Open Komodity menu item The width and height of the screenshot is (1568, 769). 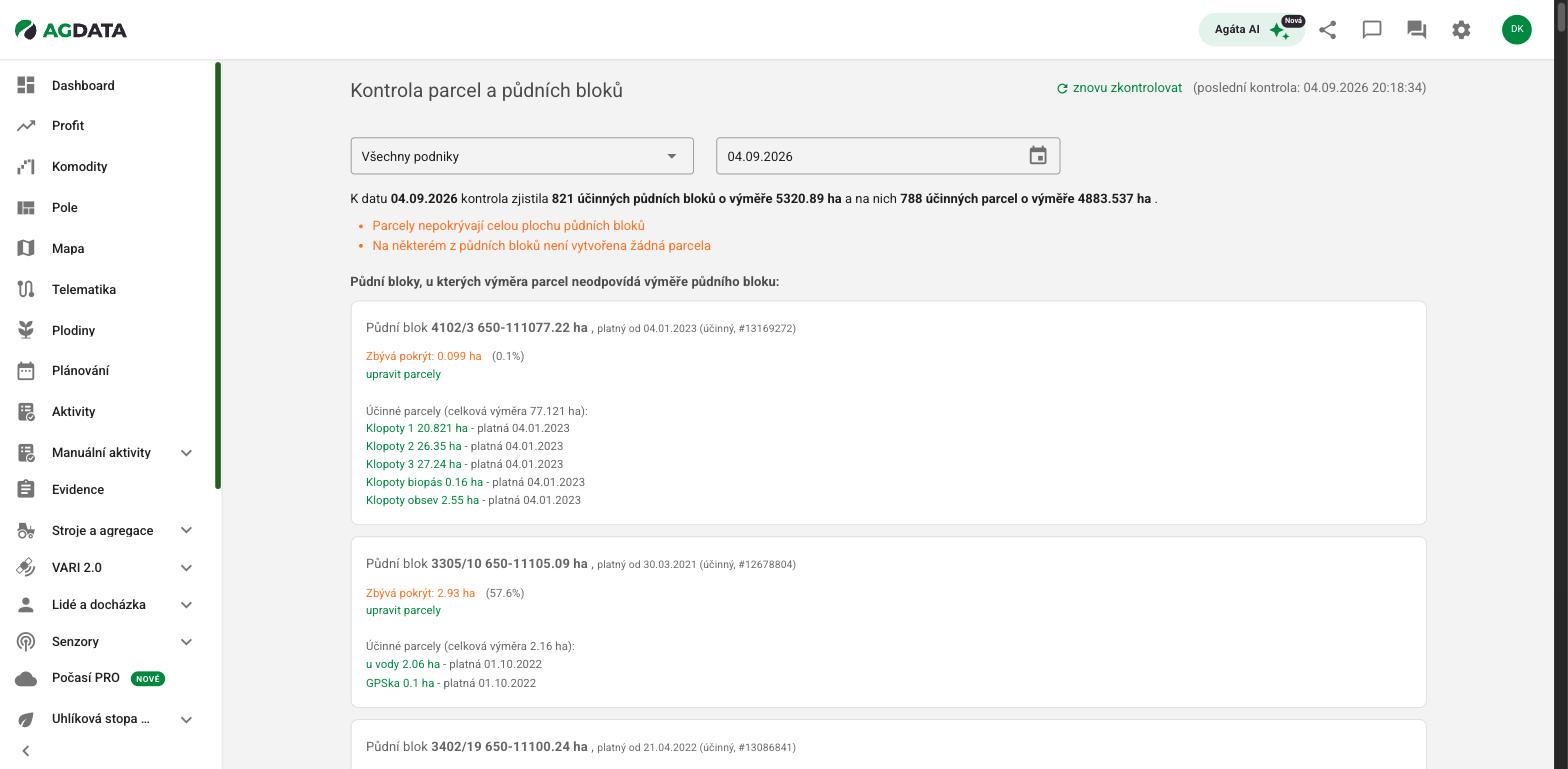pos(79,167)
